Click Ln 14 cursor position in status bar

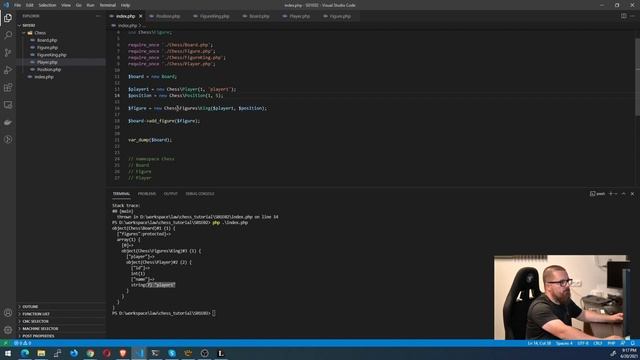tap(539, 343)
